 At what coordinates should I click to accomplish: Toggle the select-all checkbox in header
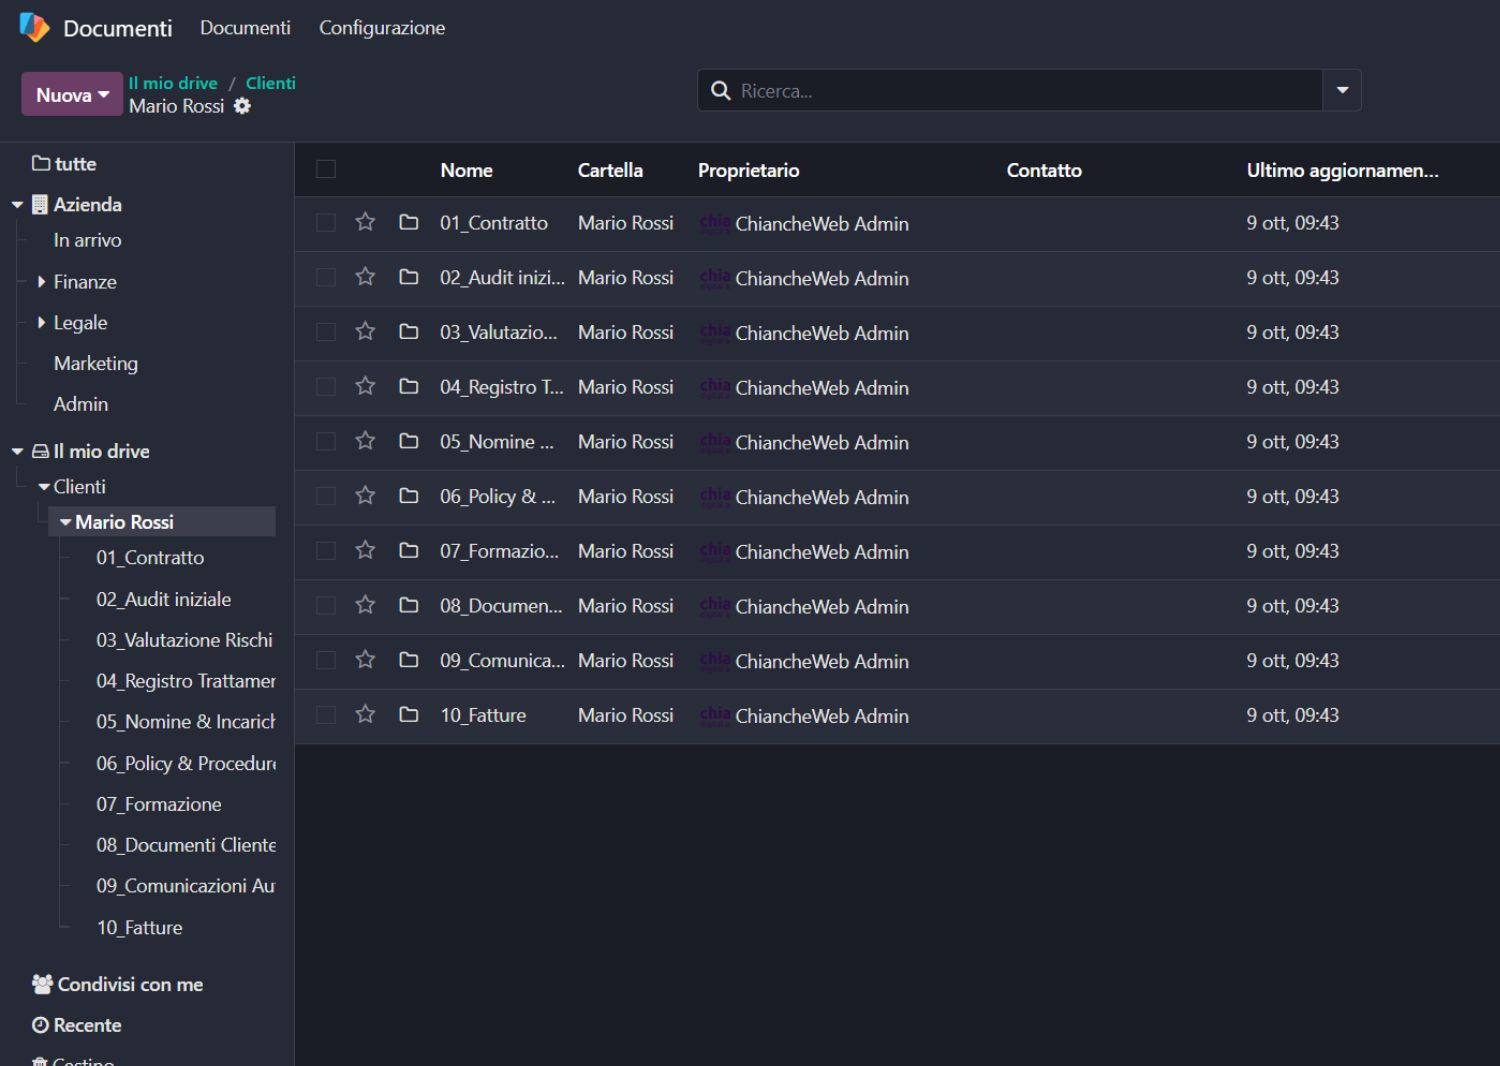326,169
